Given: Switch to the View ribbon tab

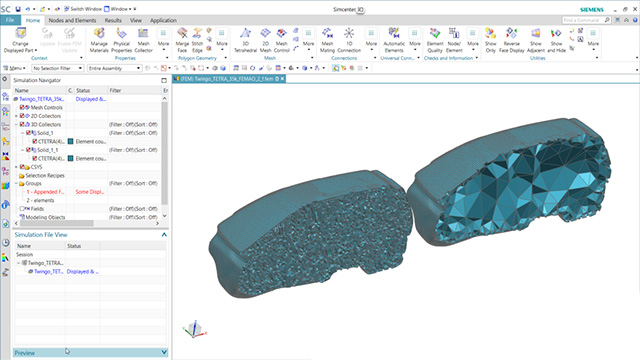Looking at the screenshot, I should [x=136, y=20].
